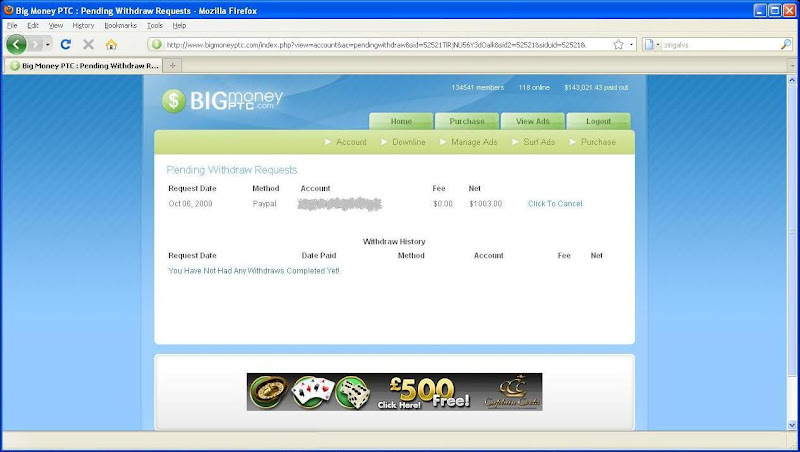Click the $0.00 fee value
The image size is (800, 452).
[x=443, y=204]
